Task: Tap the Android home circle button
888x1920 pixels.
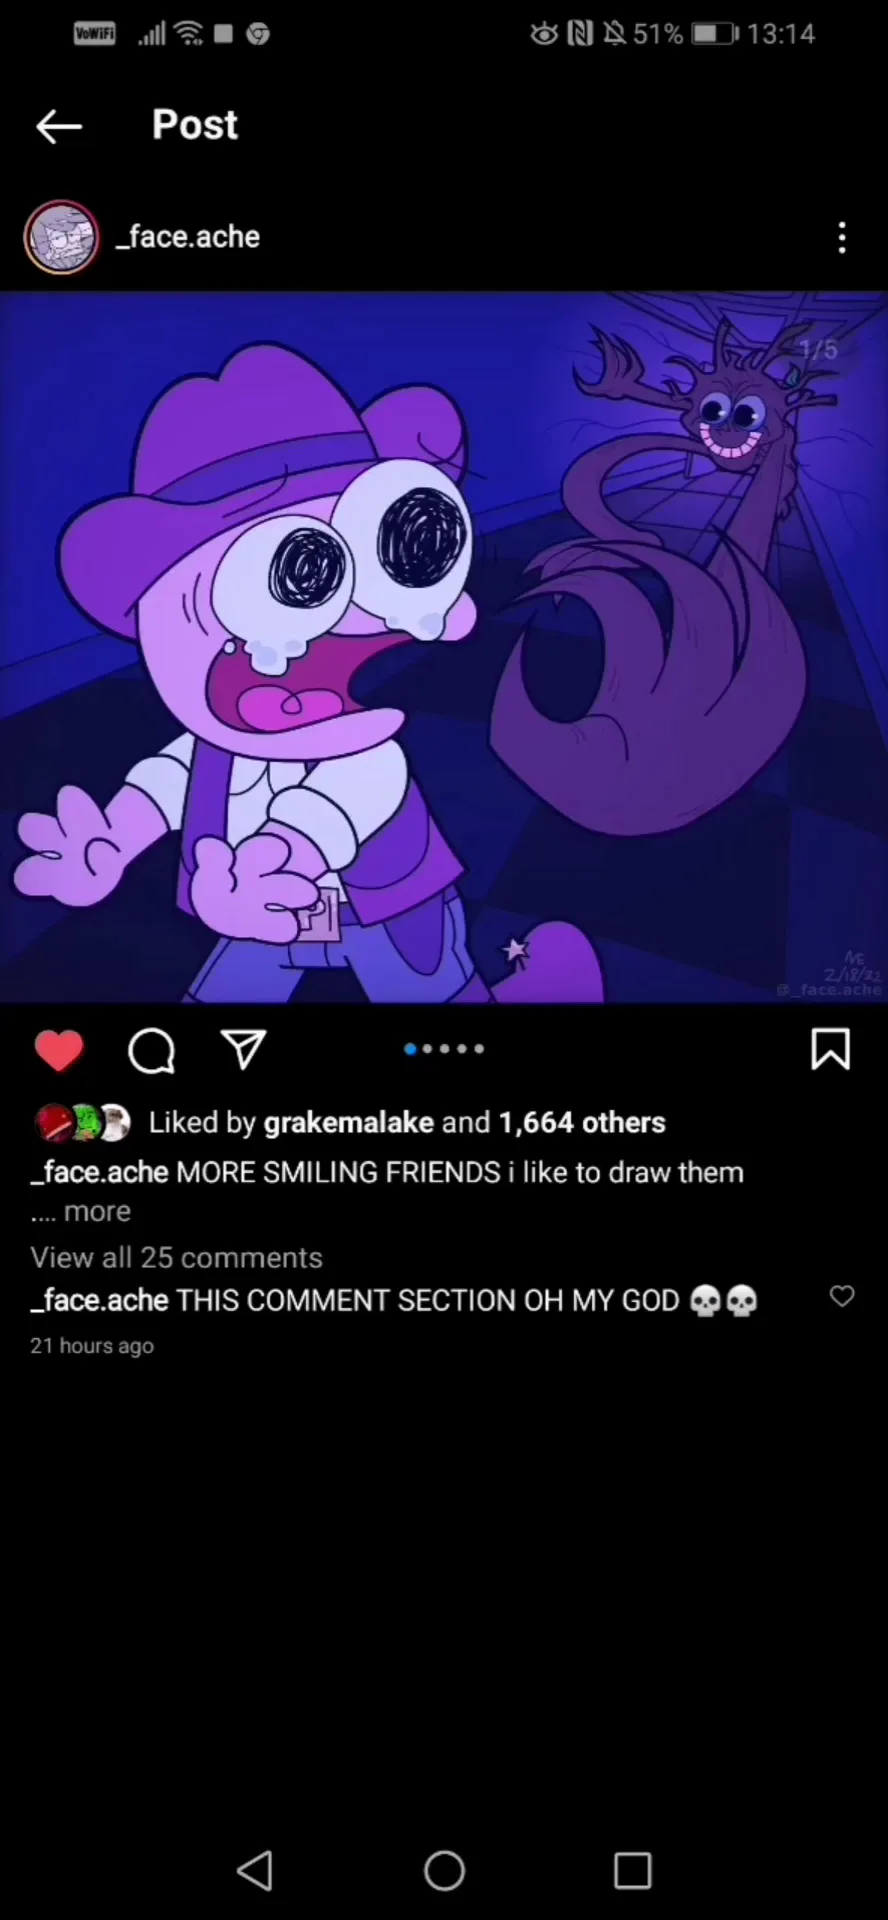Action: coord(444,1870)
